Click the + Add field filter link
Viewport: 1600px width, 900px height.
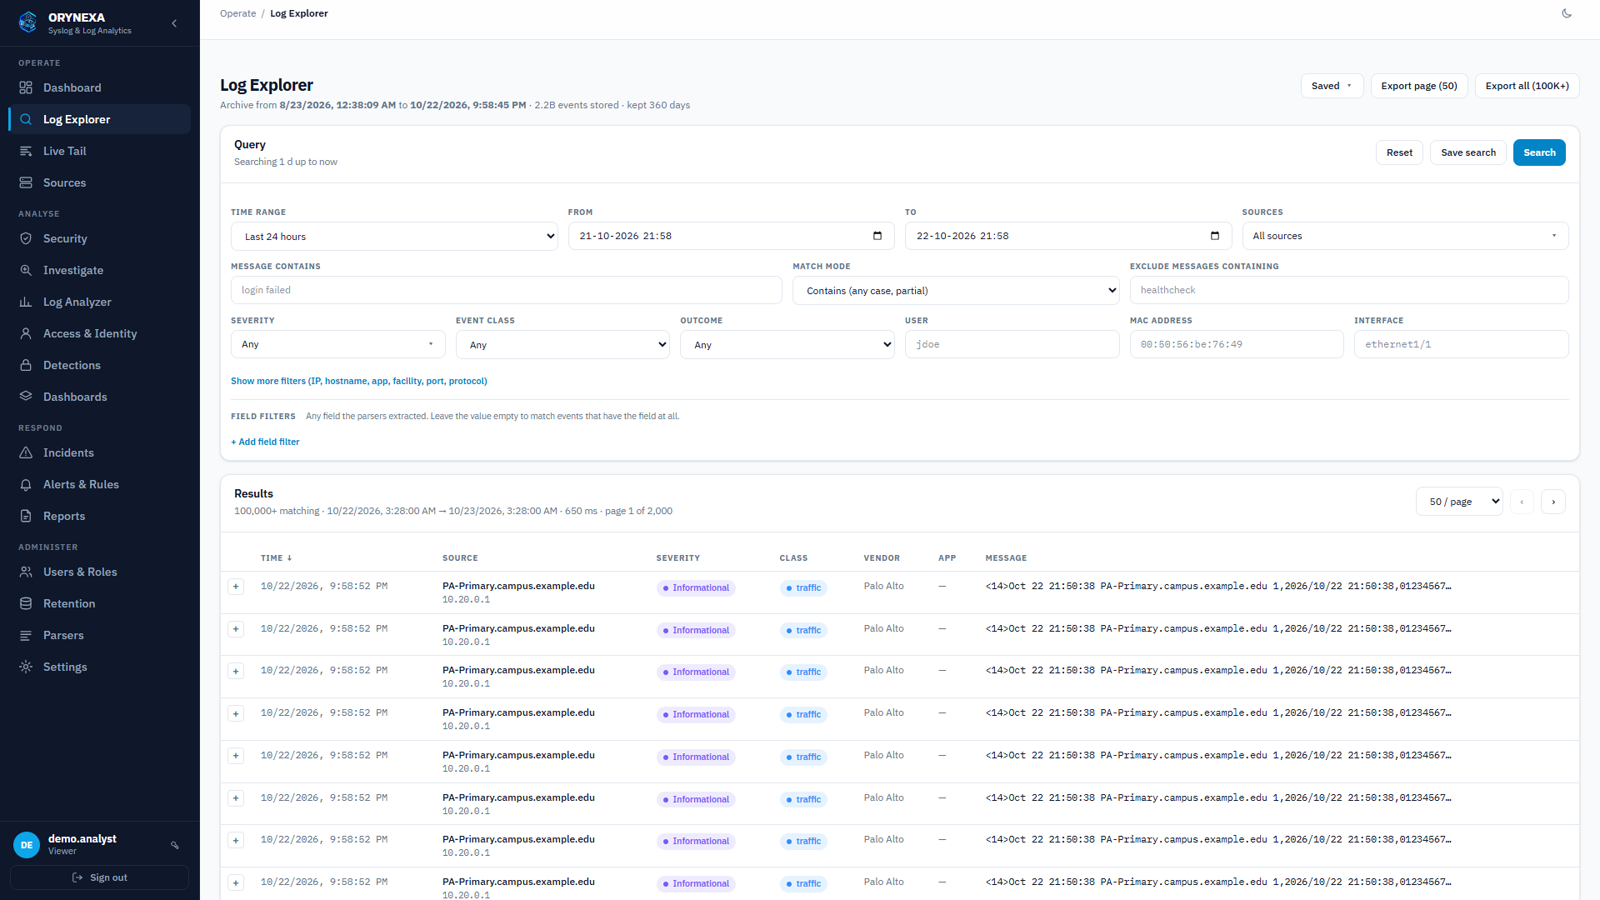coord(265,442)
